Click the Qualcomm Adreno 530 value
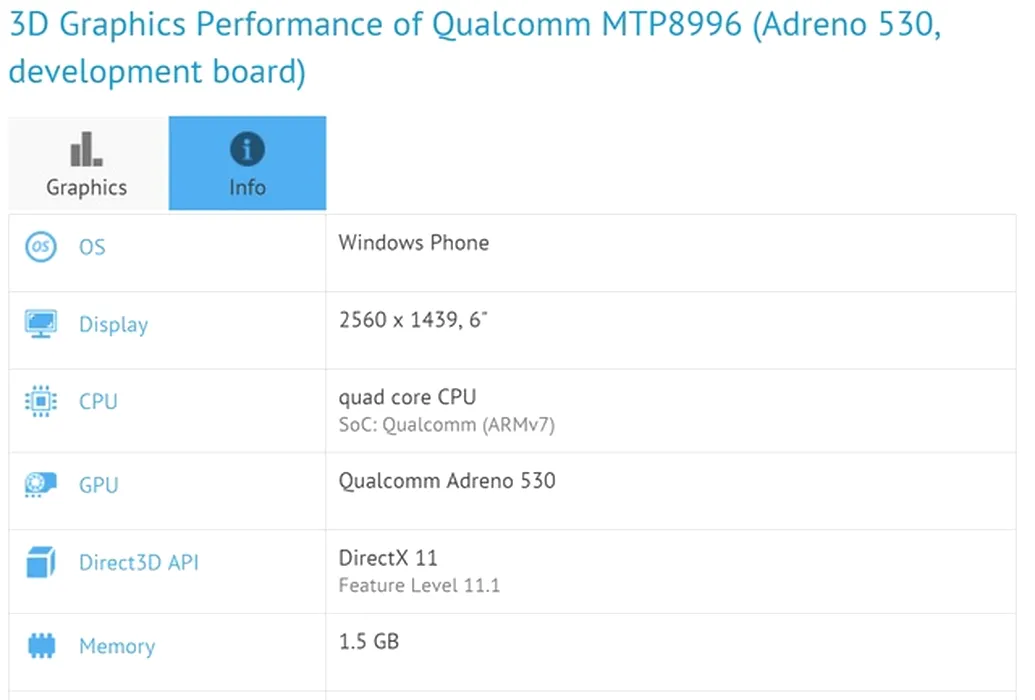The width and height of the screenshot is (1035, 700). tap(447, 481)
